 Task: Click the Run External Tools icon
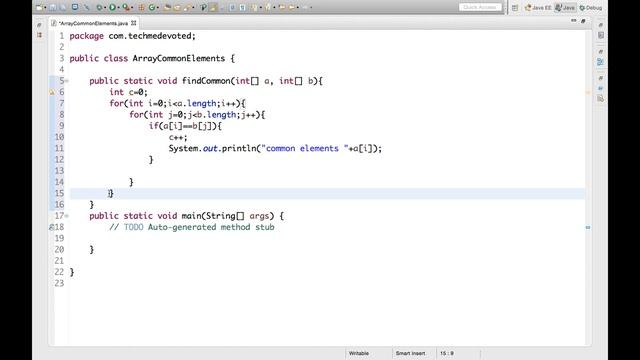[x=126, y=7]
